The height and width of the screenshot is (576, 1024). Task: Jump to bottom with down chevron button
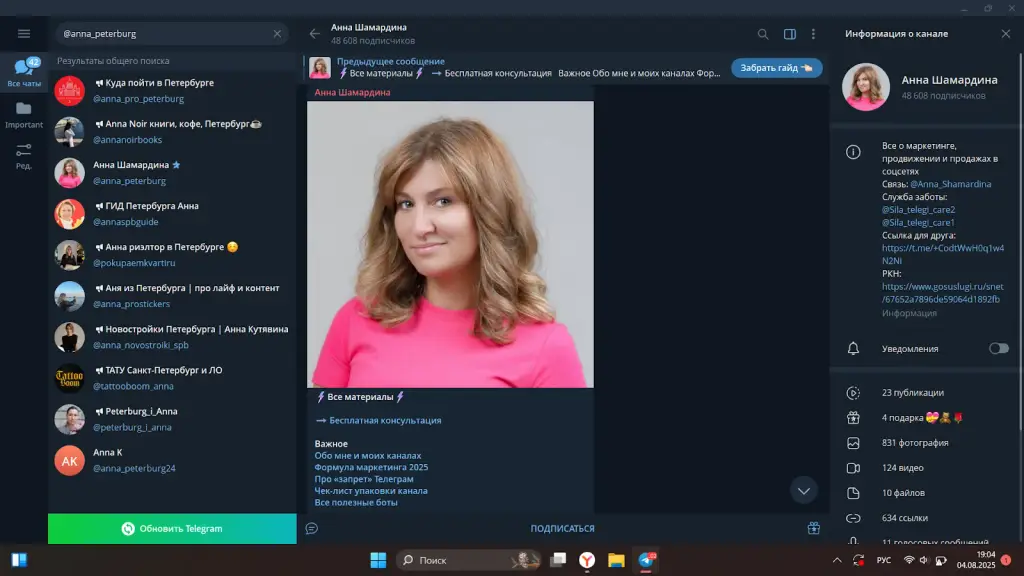click(x=803, y=491)
